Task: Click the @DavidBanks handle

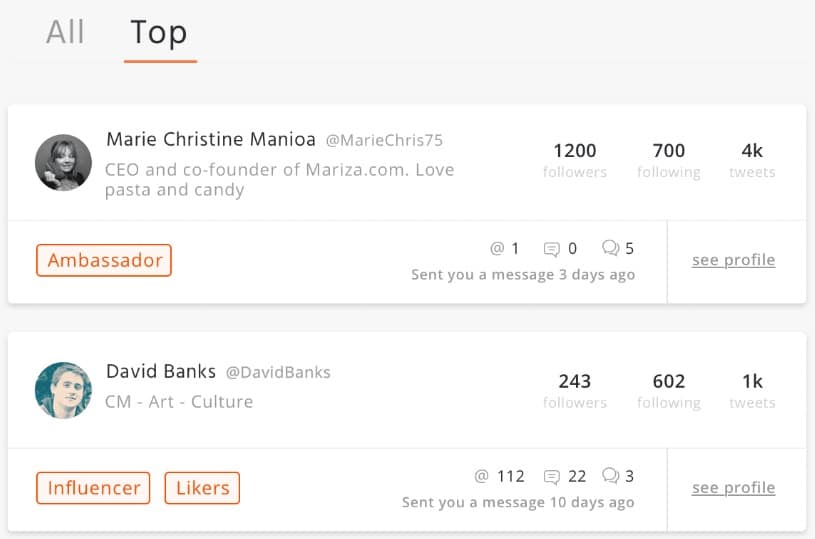Action: pos(278,372)
